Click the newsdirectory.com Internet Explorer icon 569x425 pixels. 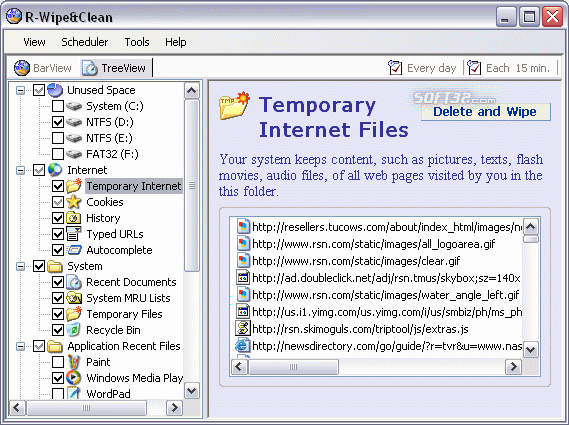[243, 346]
